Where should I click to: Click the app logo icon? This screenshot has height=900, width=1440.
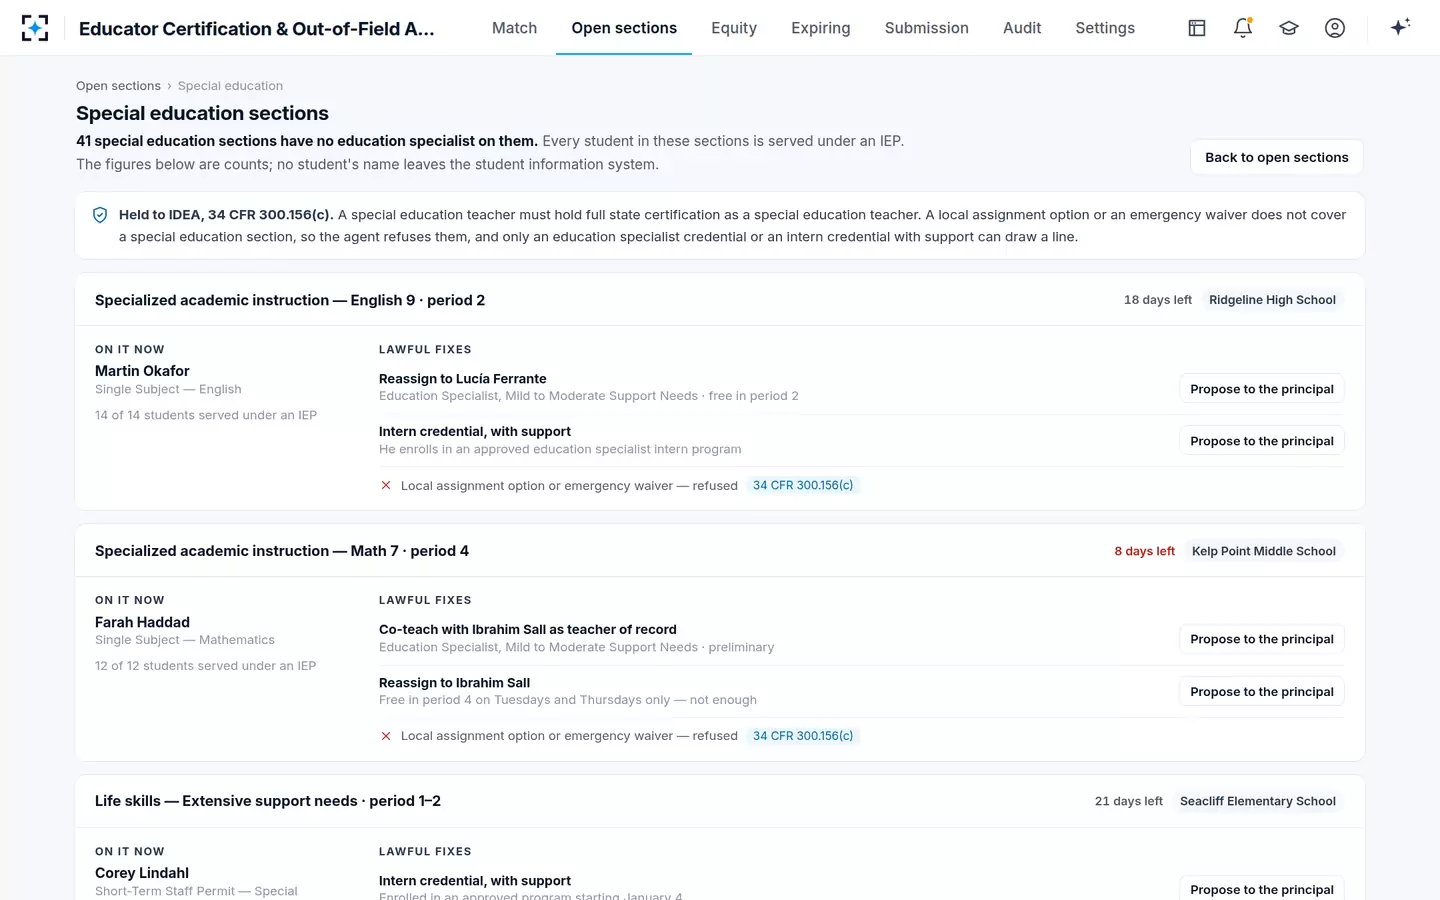click(x=35, y=28)
